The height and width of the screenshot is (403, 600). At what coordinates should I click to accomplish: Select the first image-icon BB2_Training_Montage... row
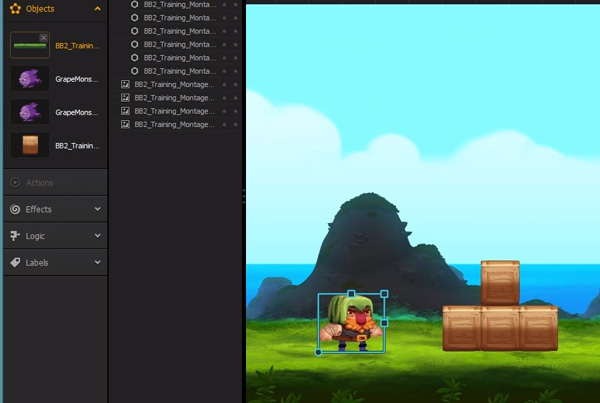pos(176,85)
